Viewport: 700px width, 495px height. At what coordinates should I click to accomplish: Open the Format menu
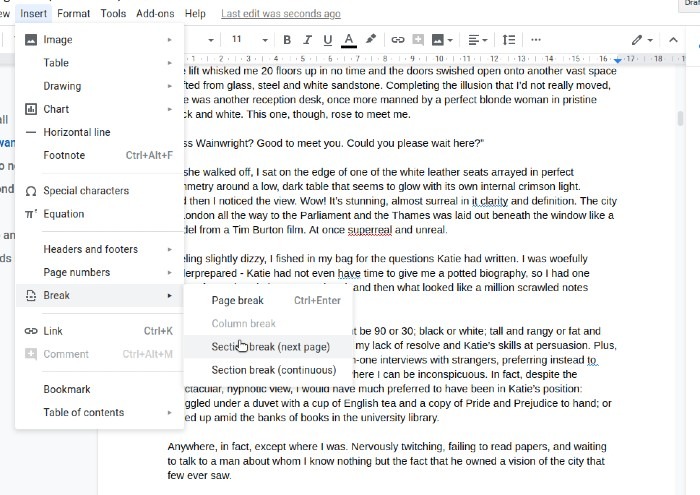point(73,13)
